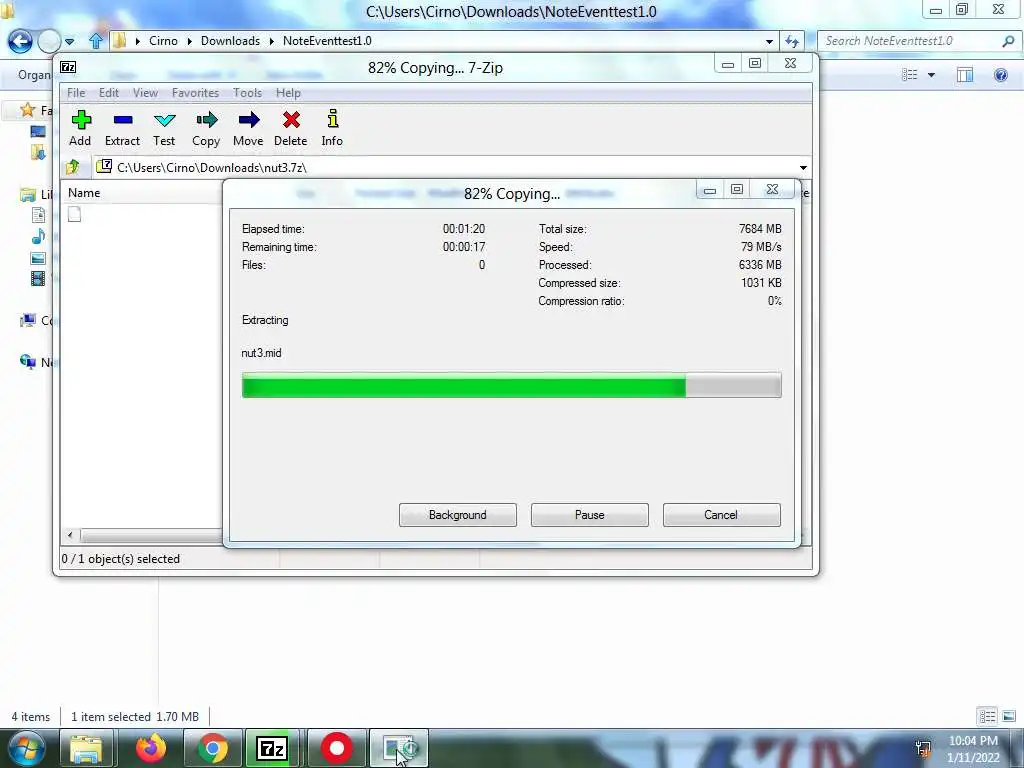The height and width of the screenshot is (768, 1024).
Task: Click the Move toolbar icon
Action: pos(248,120)
